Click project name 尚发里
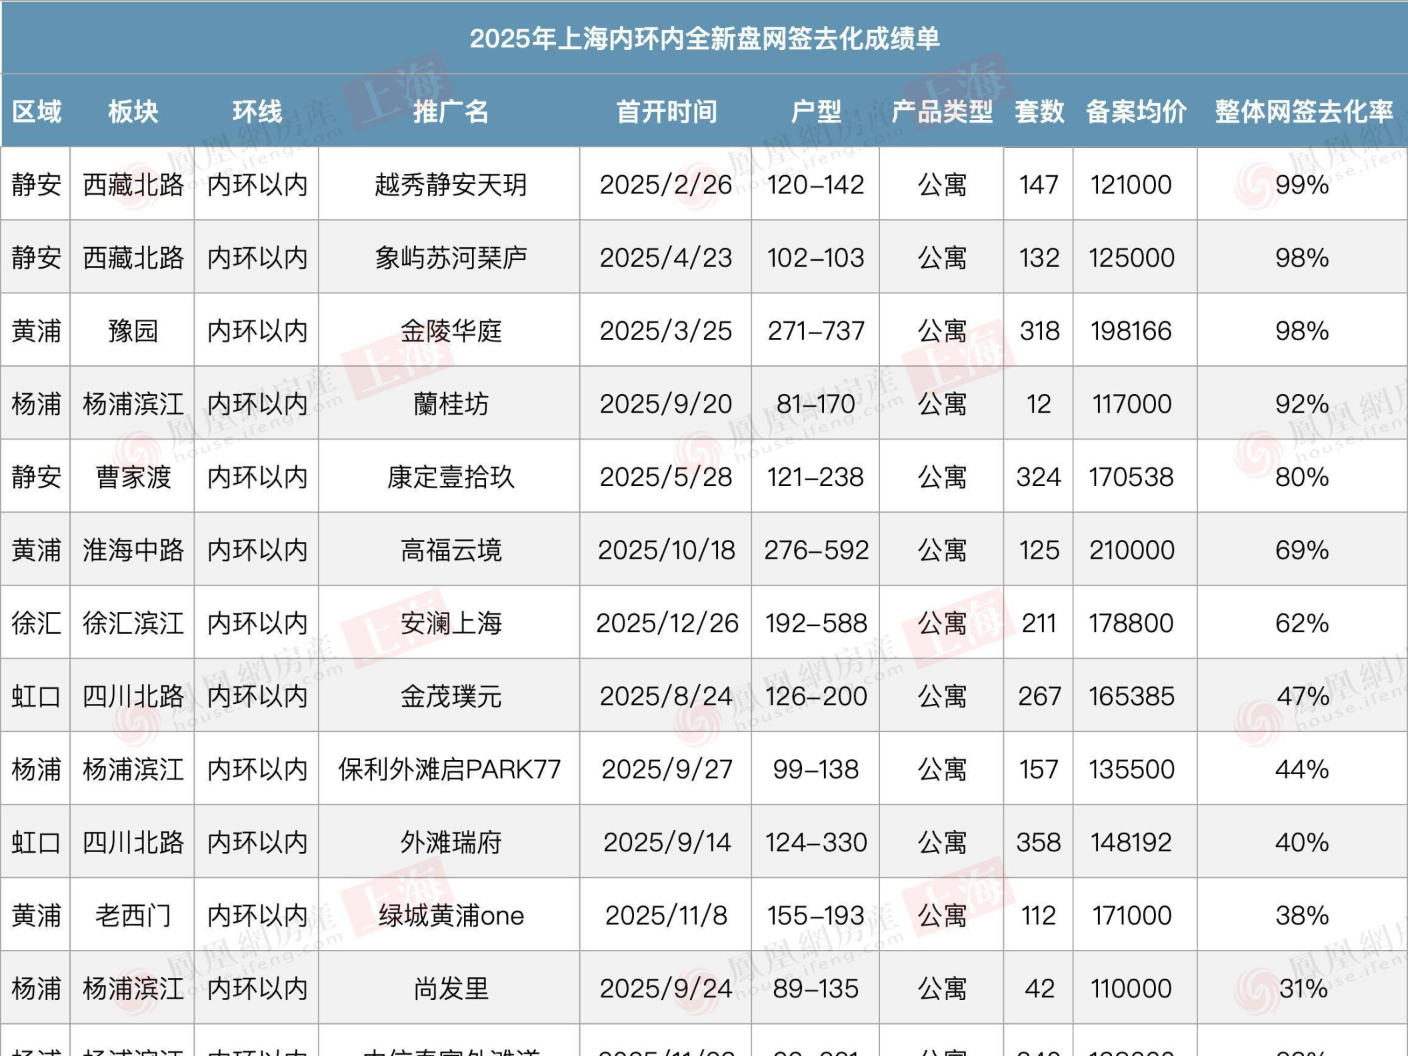Screen dimensions: 1408x1056 tap(450, 988)
